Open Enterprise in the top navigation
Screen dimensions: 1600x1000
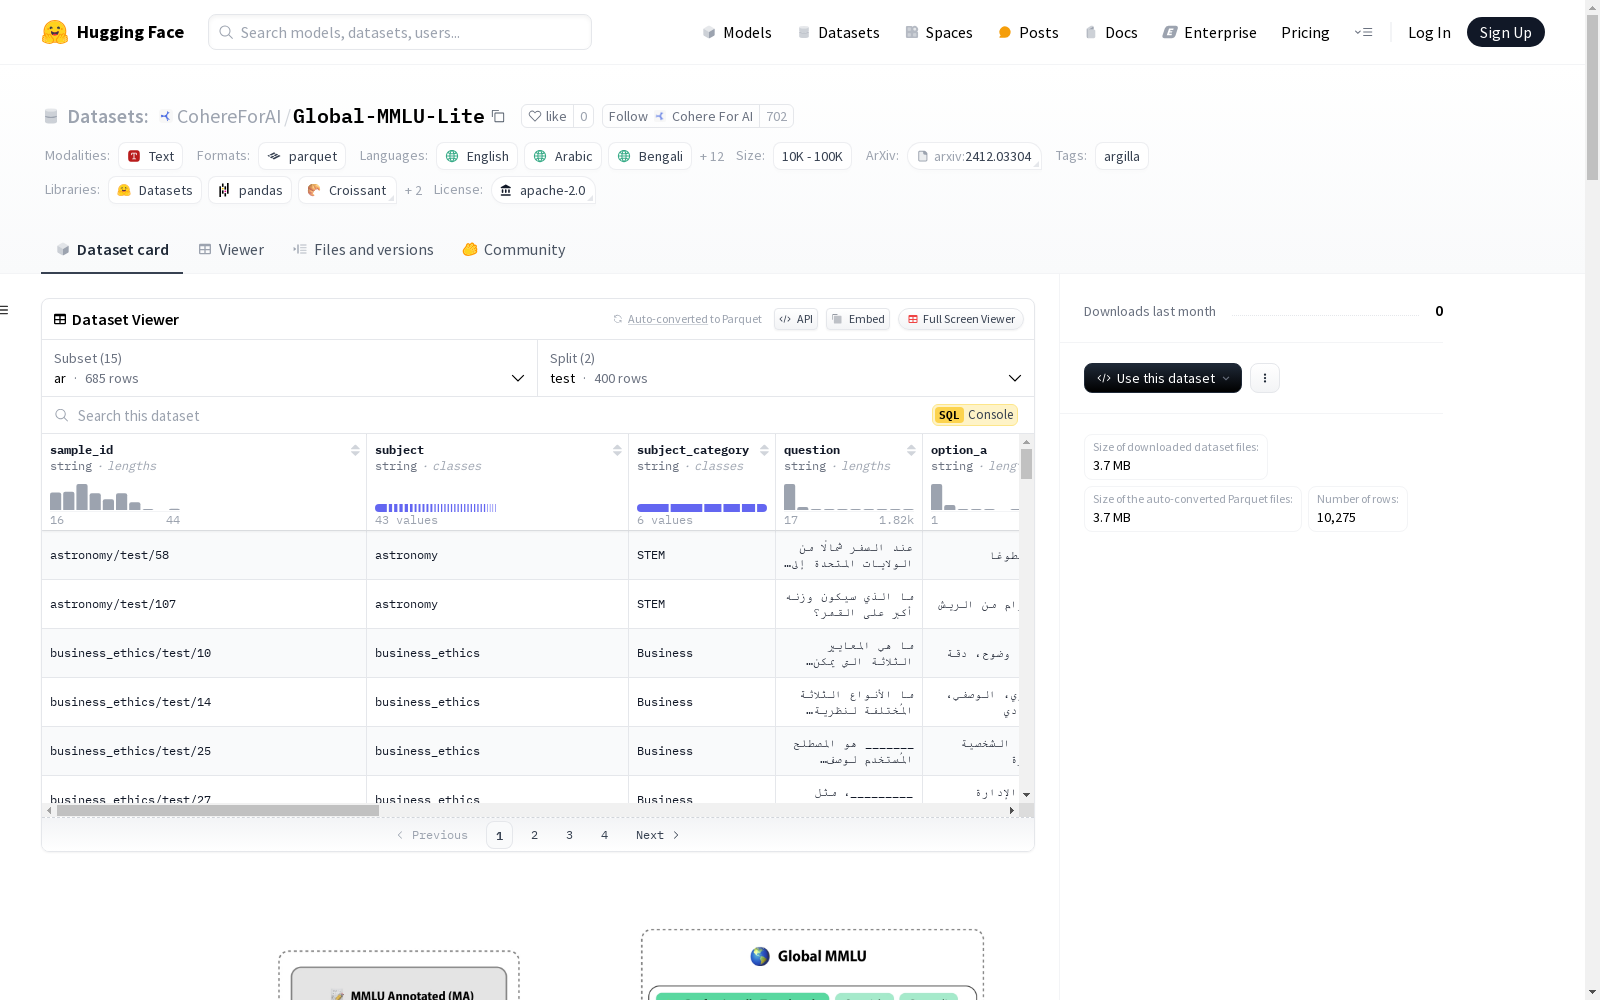1209,32
